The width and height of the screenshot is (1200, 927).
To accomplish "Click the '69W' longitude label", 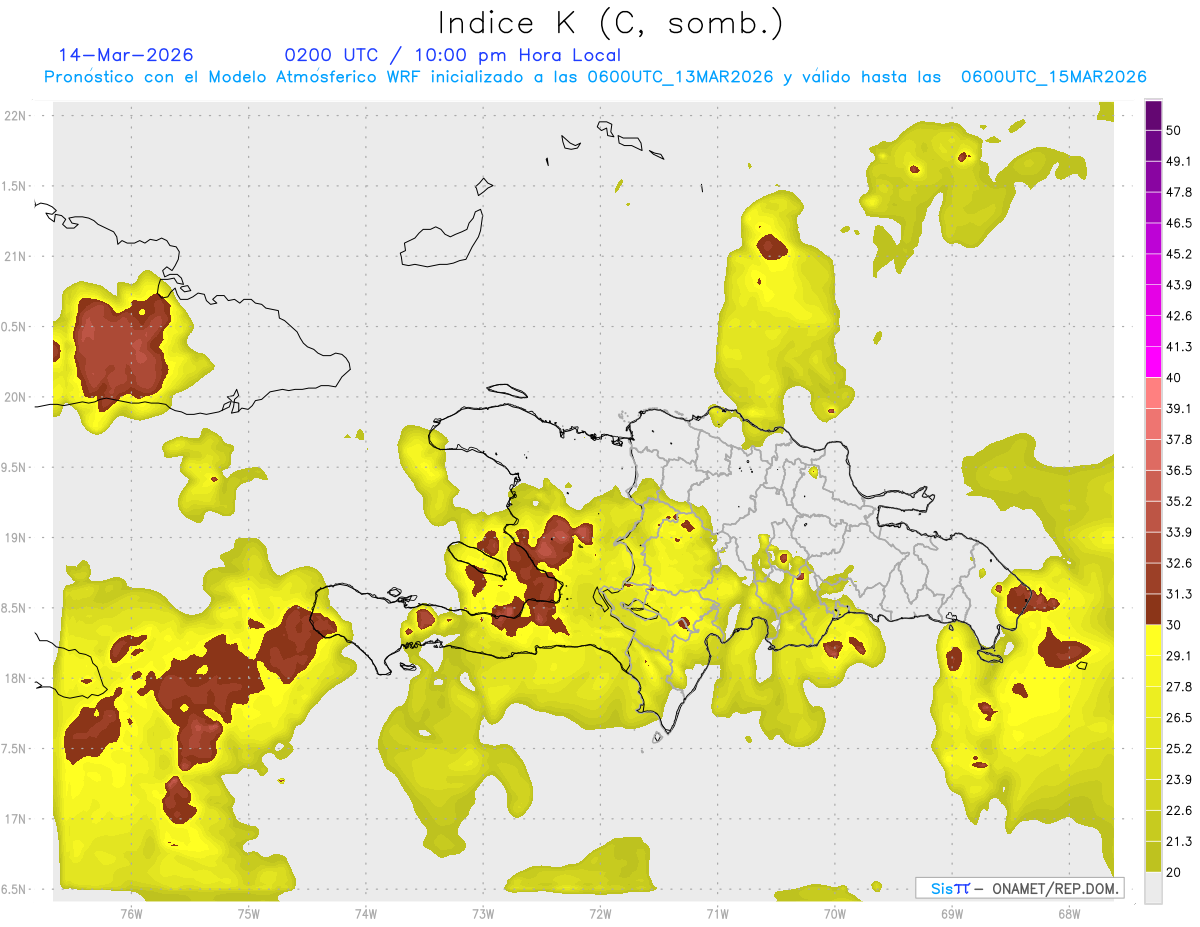I will coord(951,914).
